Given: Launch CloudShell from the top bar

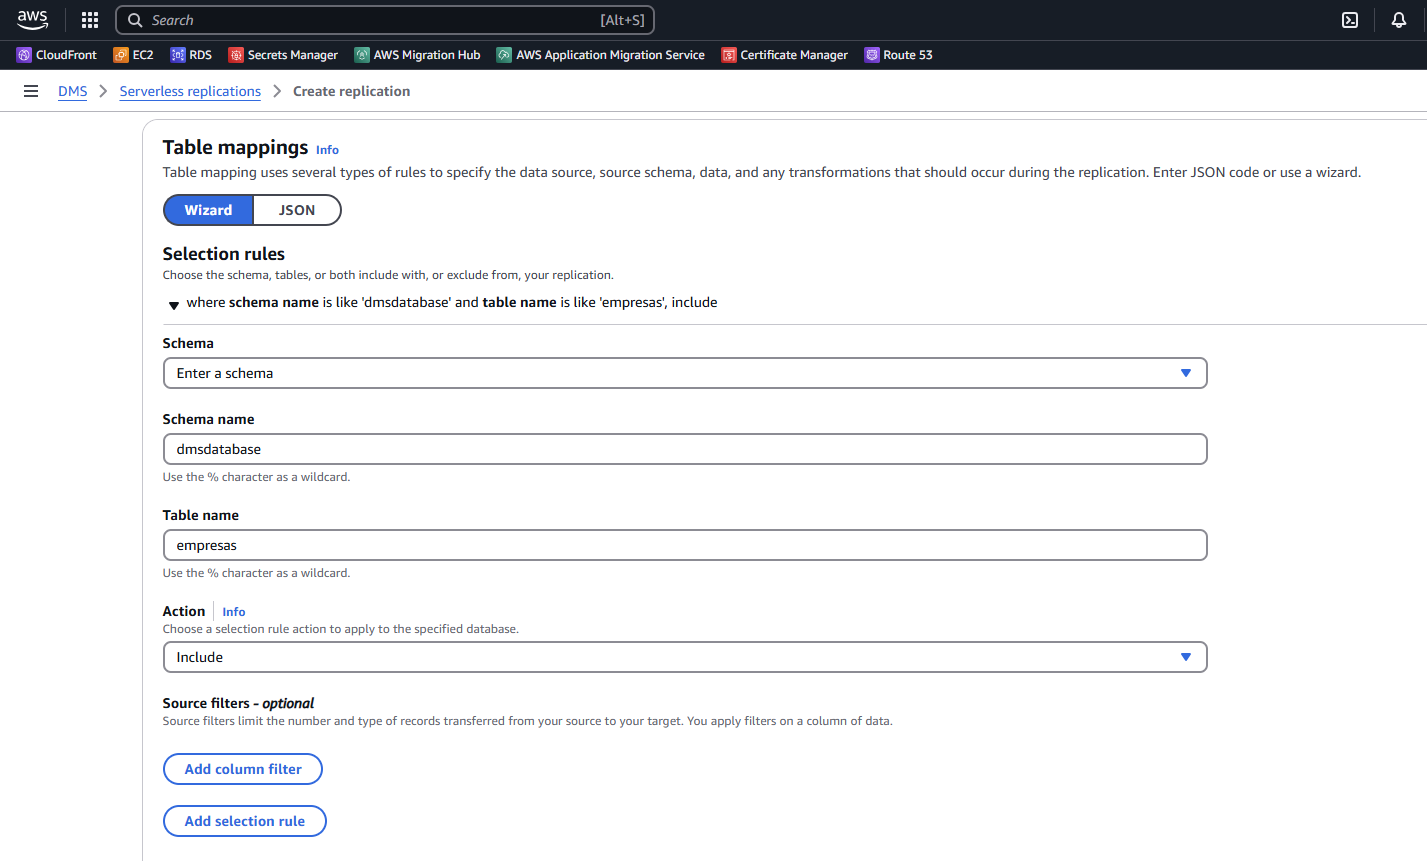Looking at the screenshot, I should click(x=1350, y=20).
